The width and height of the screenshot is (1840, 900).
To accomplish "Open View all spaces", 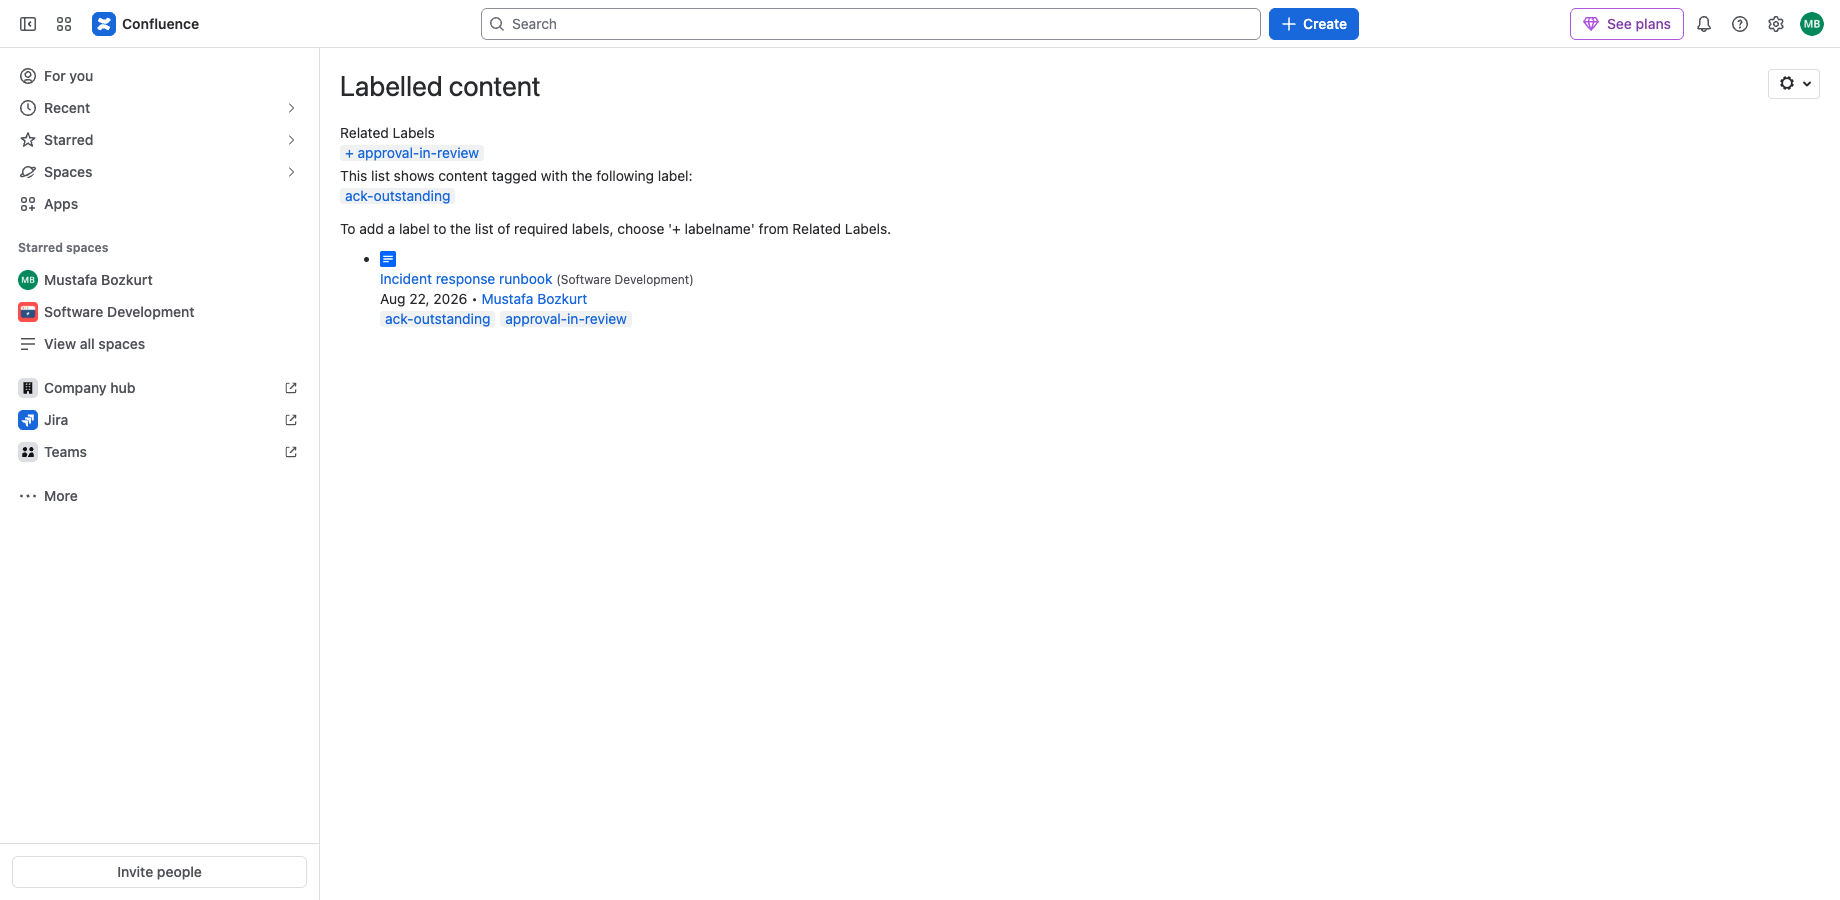I will click(159, 344).
